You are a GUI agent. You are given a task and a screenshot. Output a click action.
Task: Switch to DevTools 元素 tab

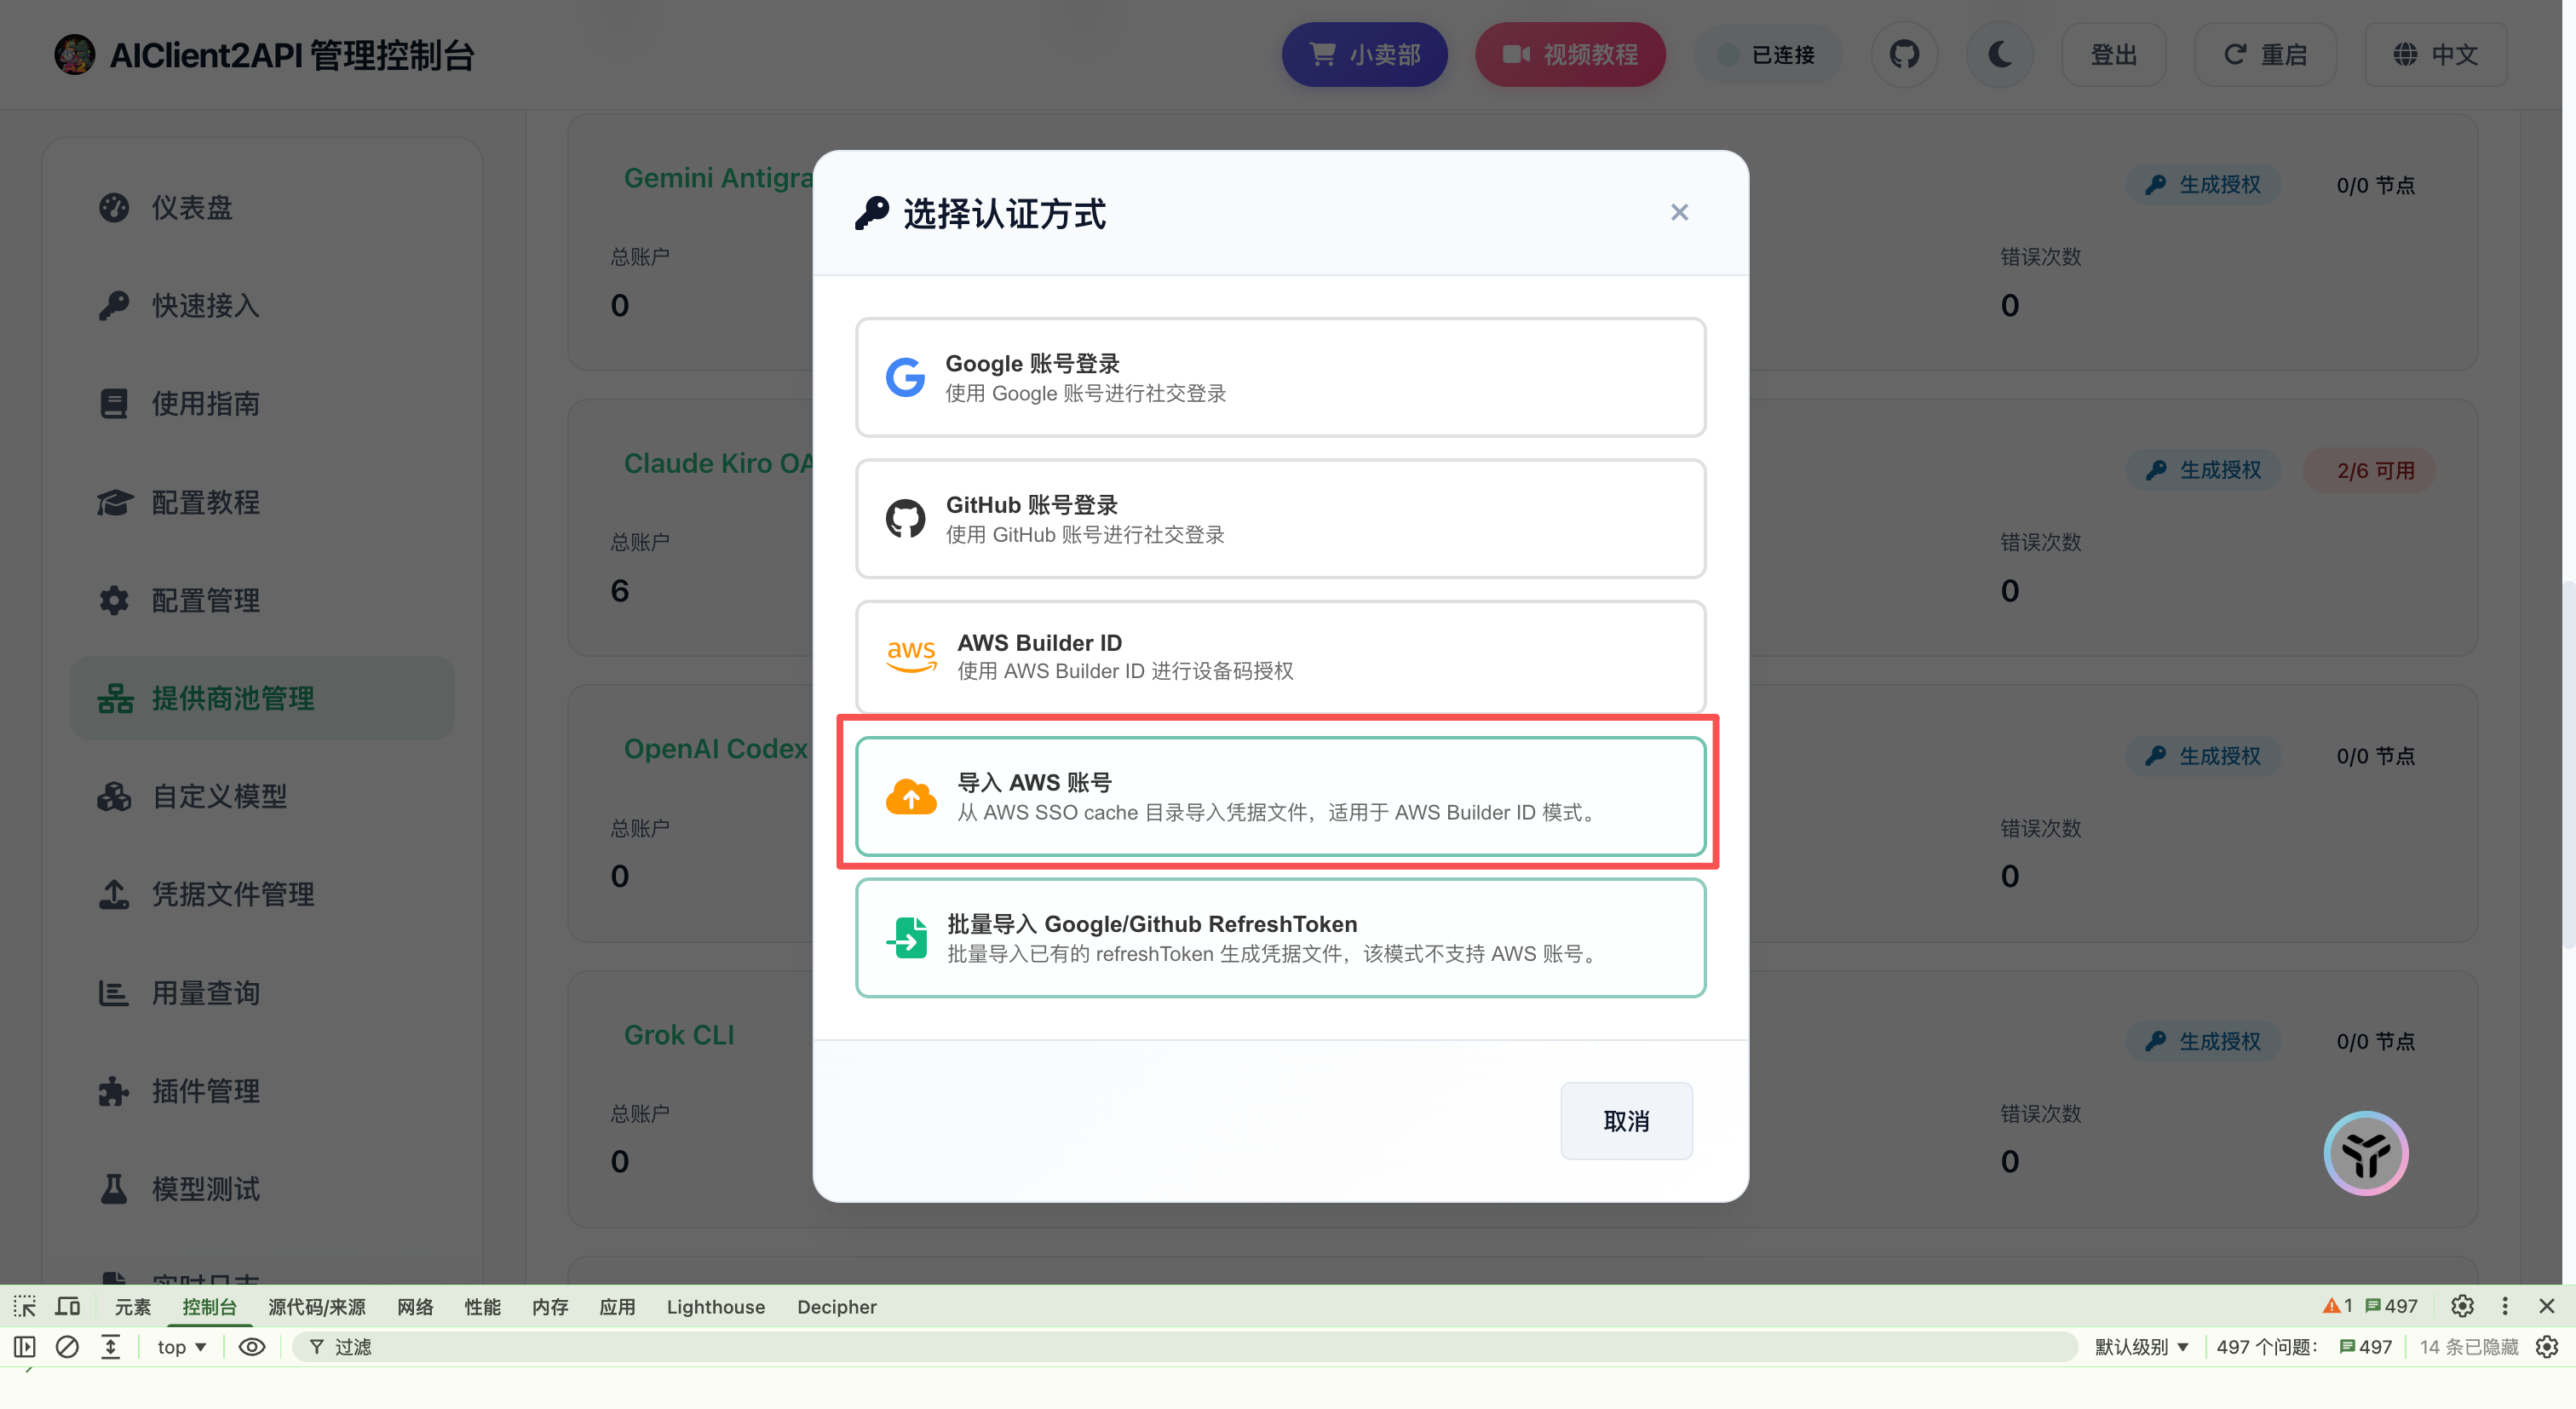coord(132,1306)
